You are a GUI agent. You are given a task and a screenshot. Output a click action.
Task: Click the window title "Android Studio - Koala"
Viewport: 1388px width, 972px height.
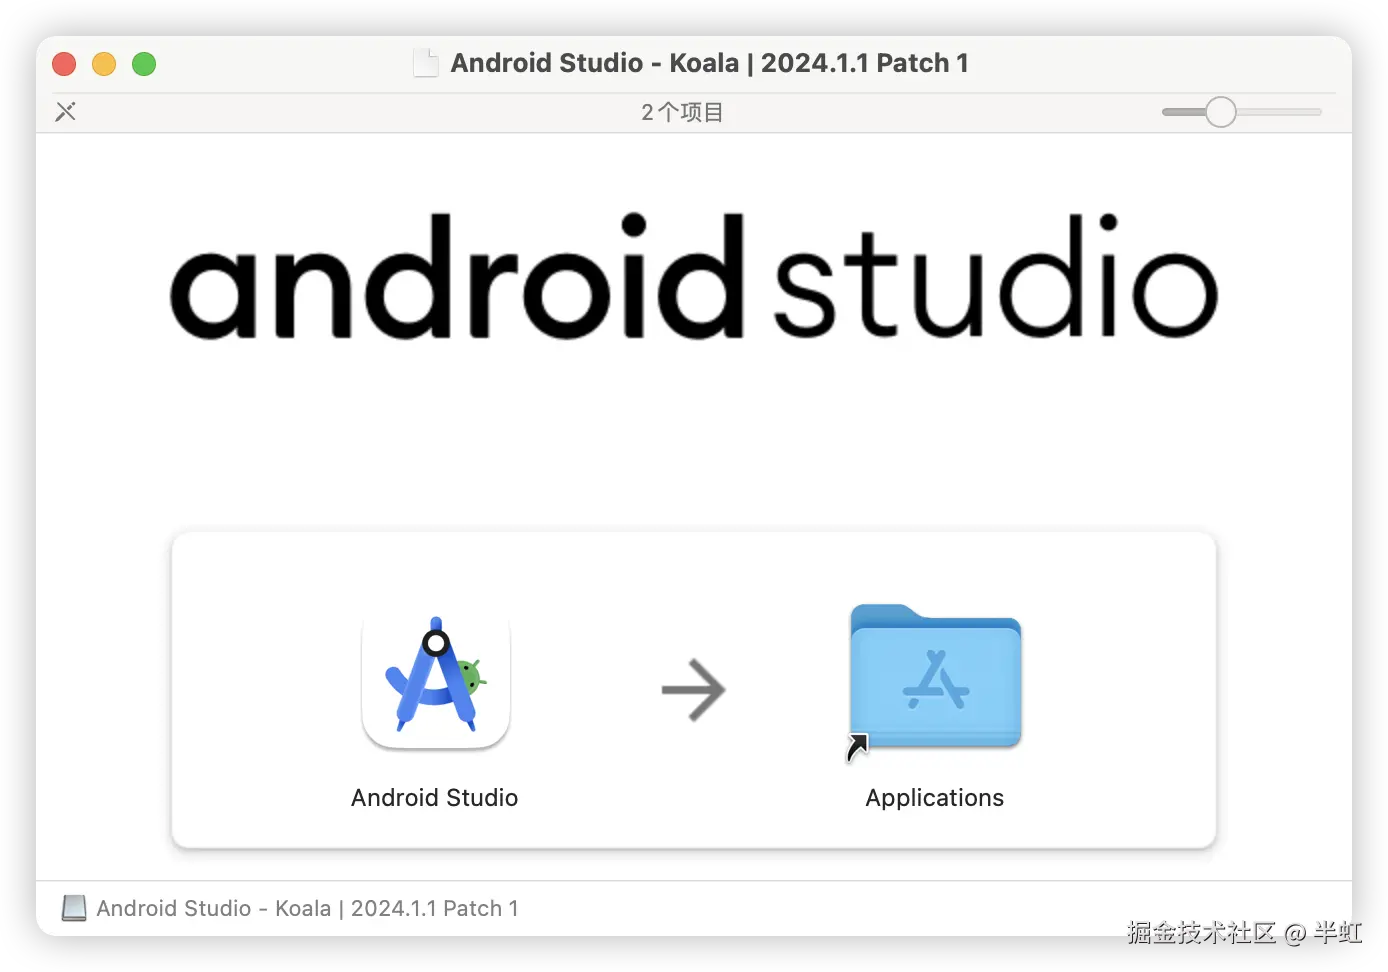point(710,63)
